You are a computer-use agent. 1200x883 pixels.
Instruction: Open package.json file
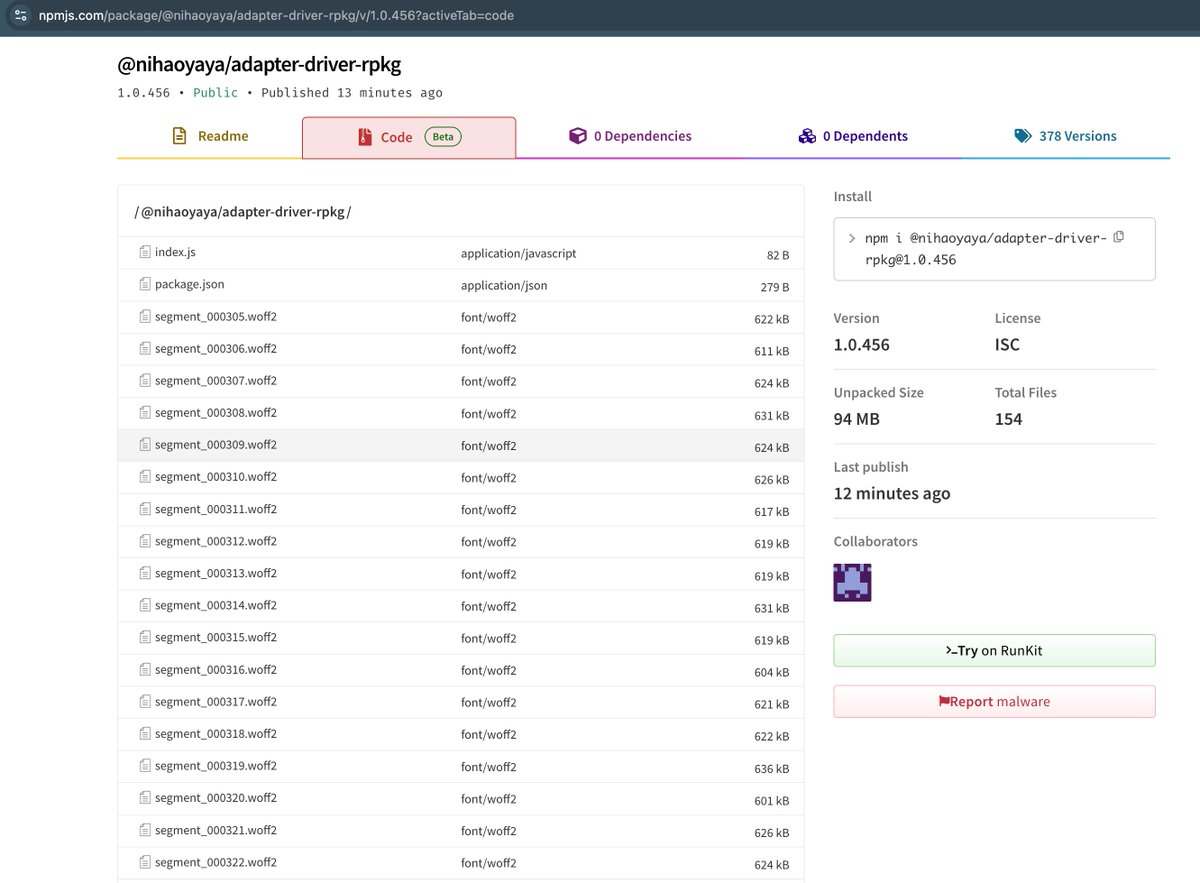tap(190, 285)
